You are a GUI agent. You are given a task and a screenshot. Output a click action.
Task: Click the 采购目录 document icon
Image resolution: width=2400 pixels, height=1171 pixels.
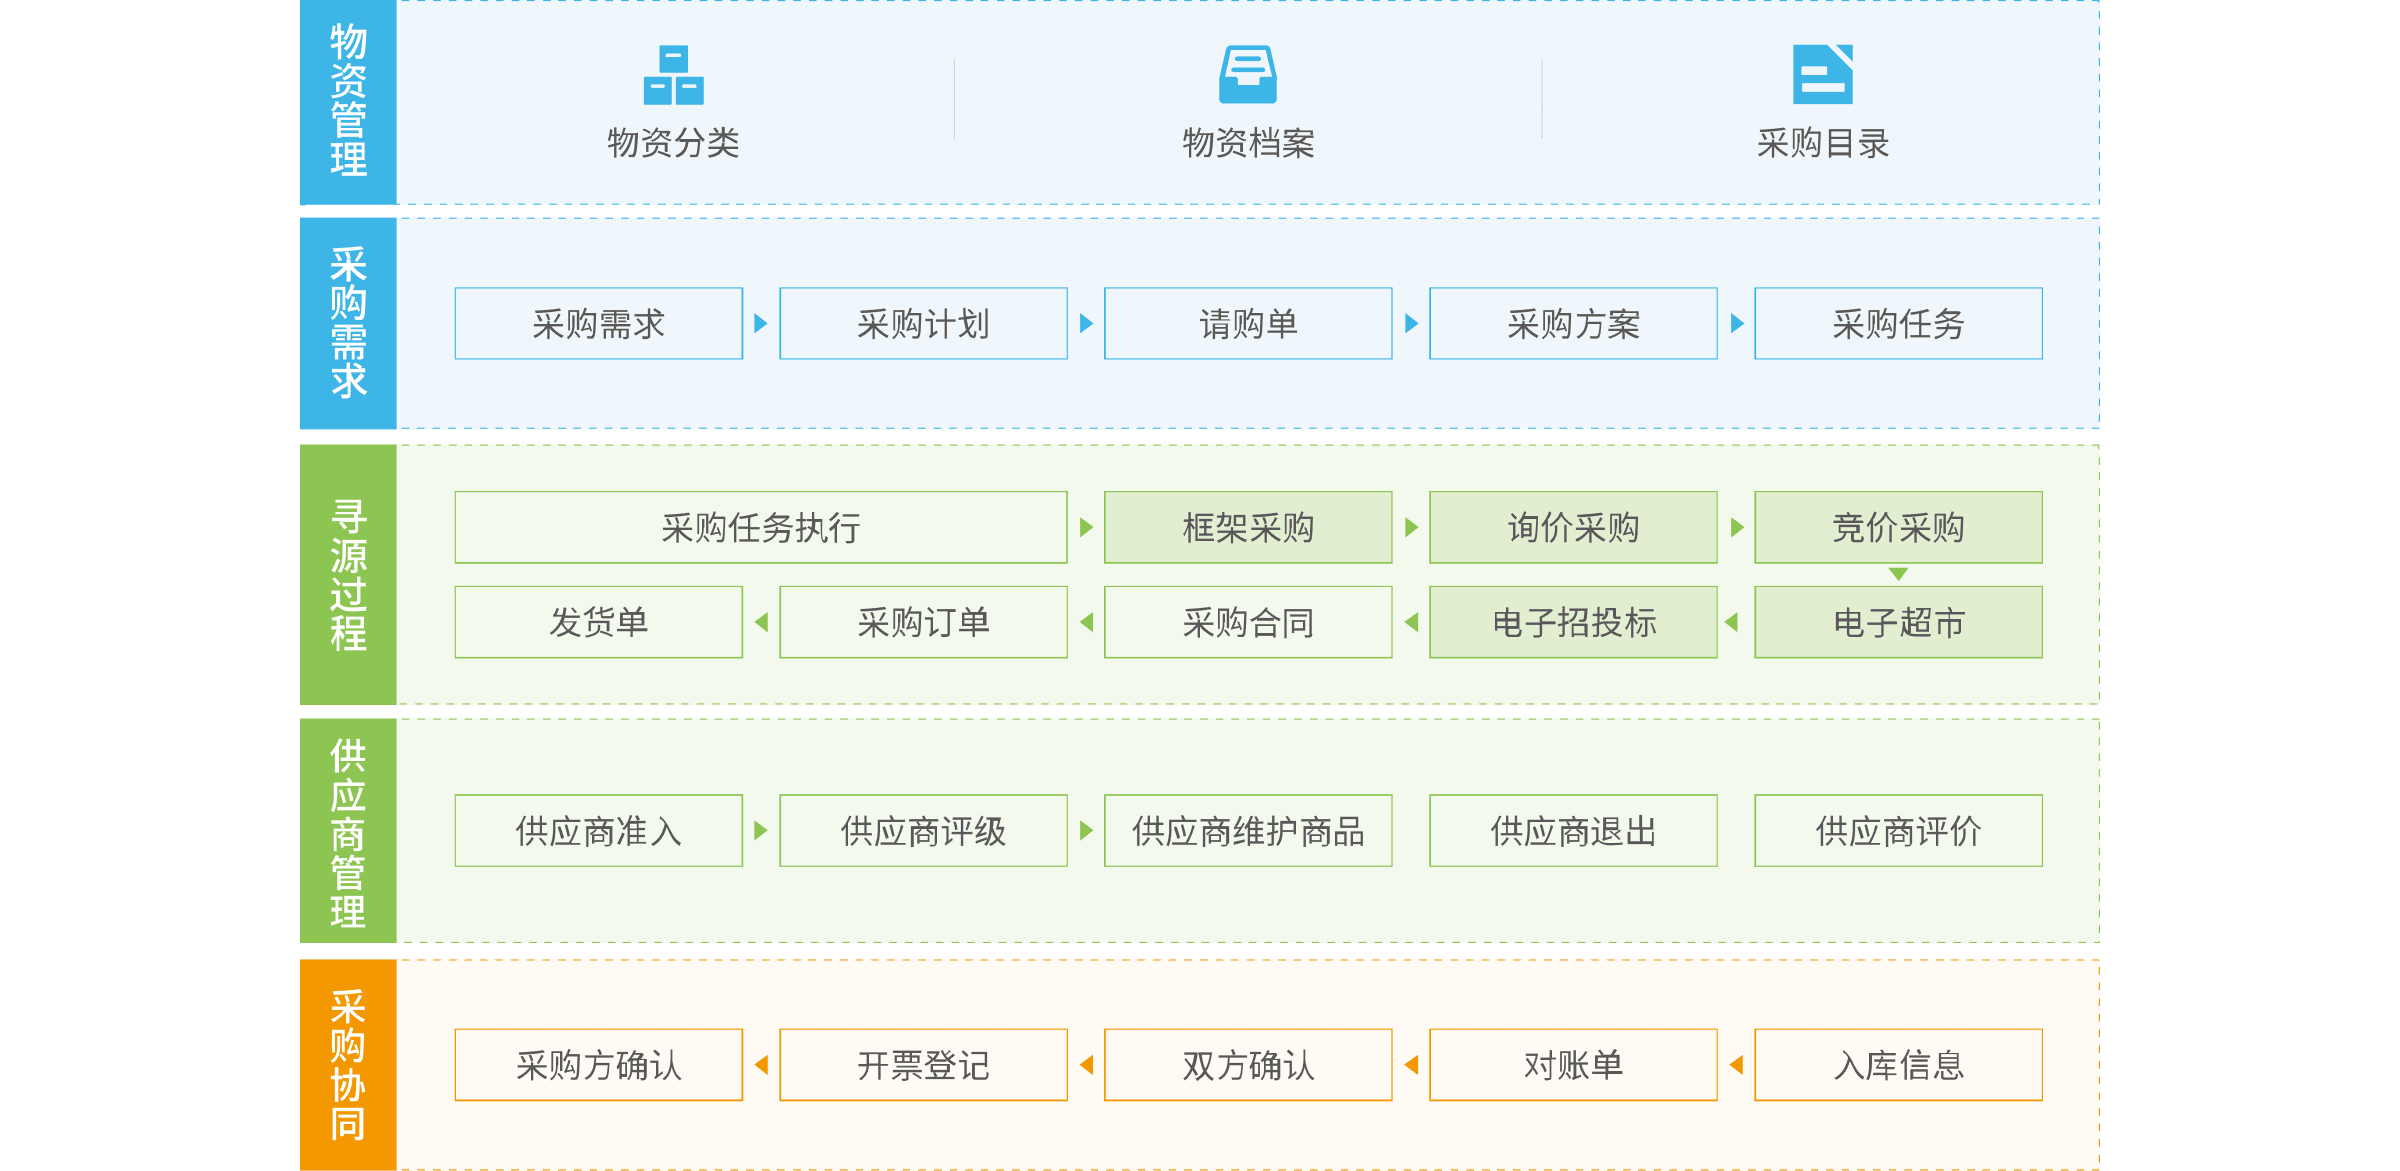tap(1822, 75)
